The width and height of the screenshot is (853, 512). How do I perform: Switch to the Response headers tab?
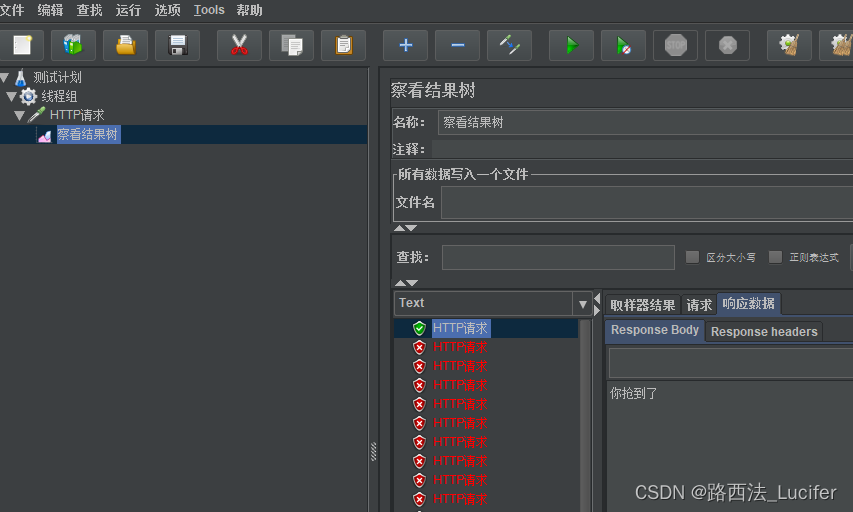click(x=764, y=331)
